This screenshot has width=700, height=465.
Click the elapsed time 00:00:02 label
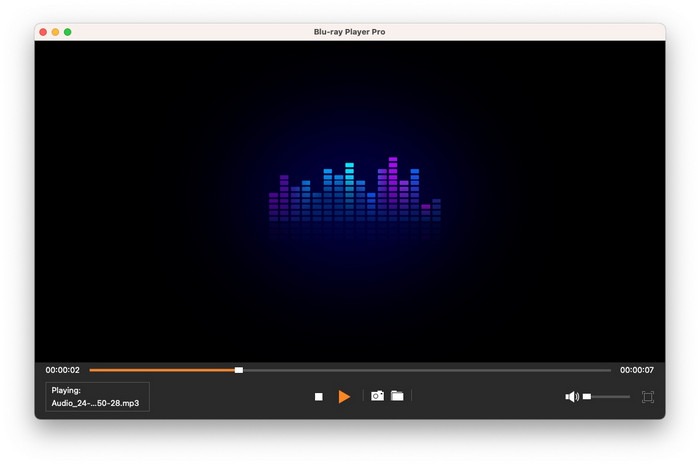click(x=62, y=370)
